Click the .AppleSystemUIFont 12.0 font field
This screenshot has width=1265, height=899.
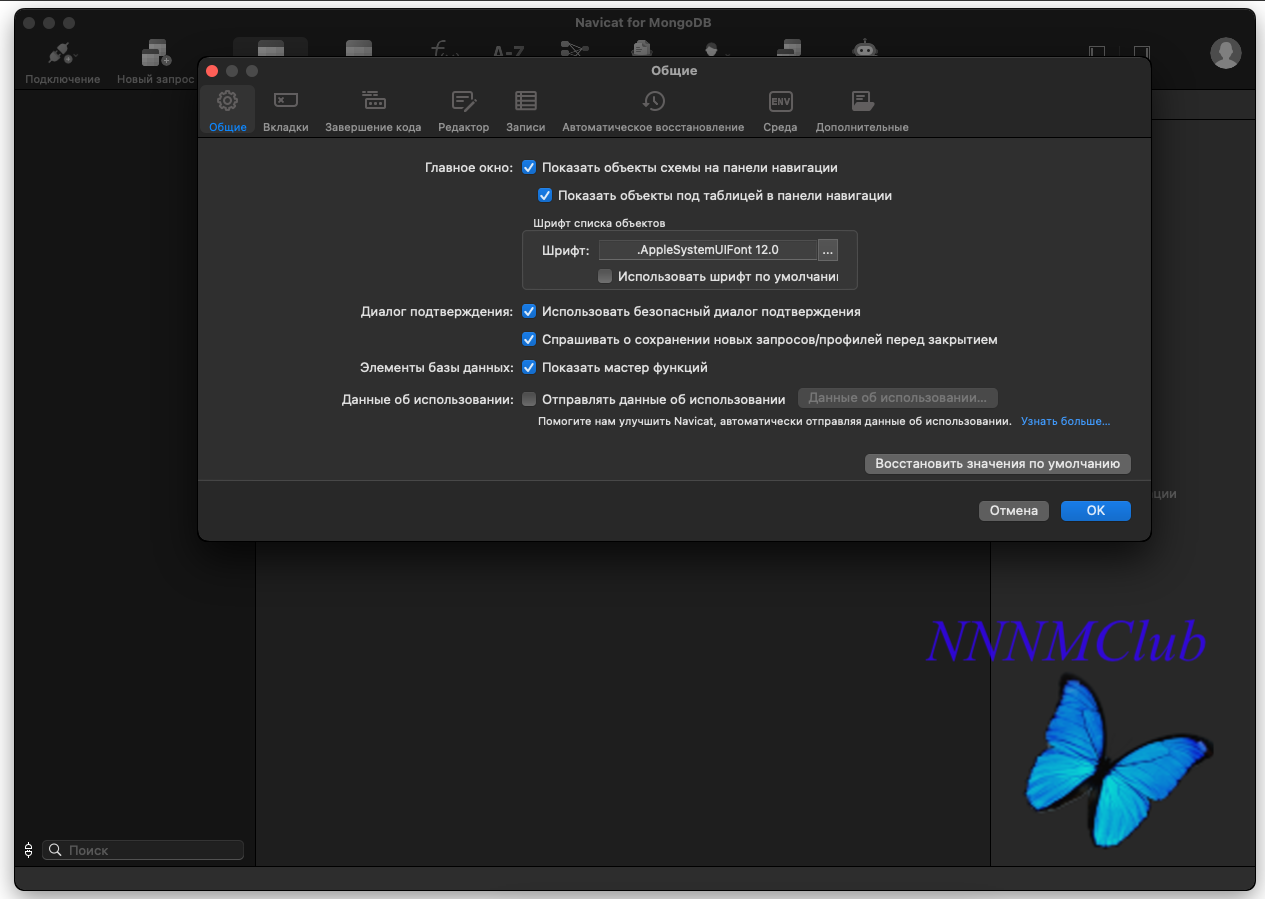click(x=708, y=250)
